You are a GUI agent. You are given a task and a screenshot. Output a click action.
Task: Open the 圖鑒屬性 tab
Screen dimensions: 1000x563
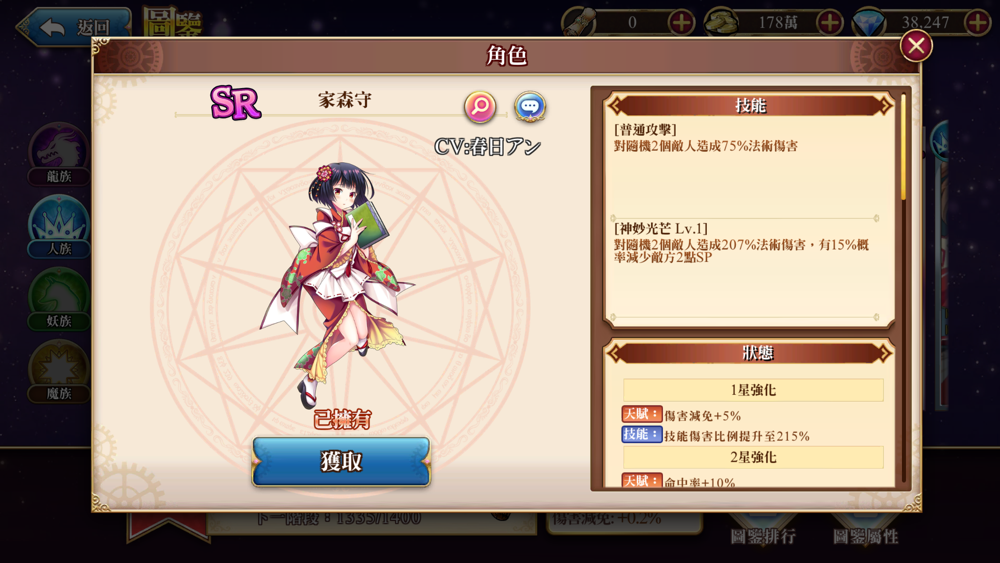coord(865,536)
